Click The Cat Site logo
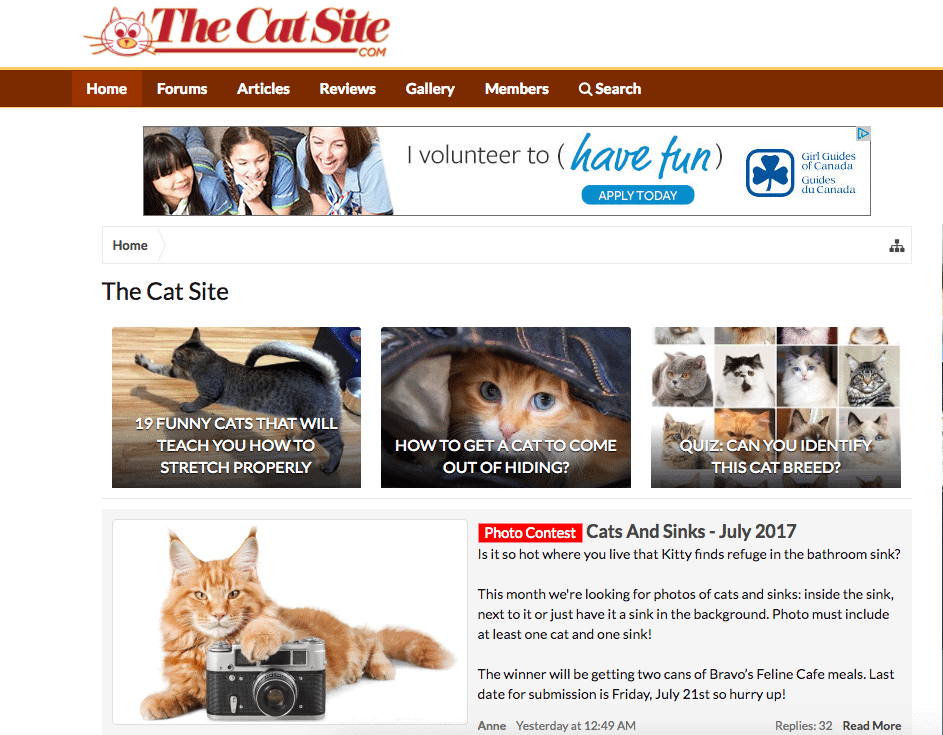 [237, 32]
